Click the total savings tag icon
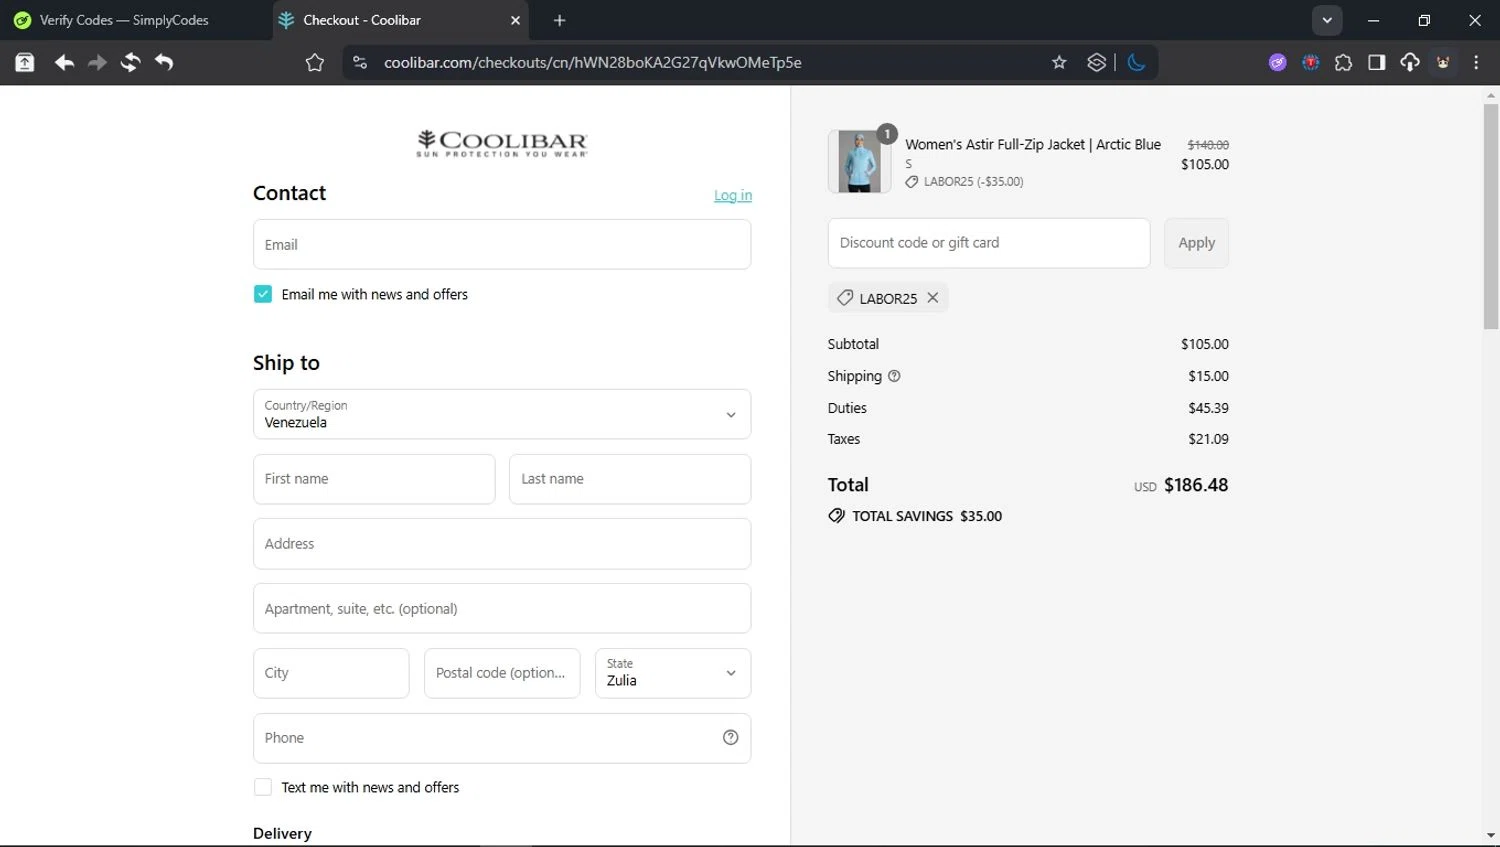 (837, 516)
